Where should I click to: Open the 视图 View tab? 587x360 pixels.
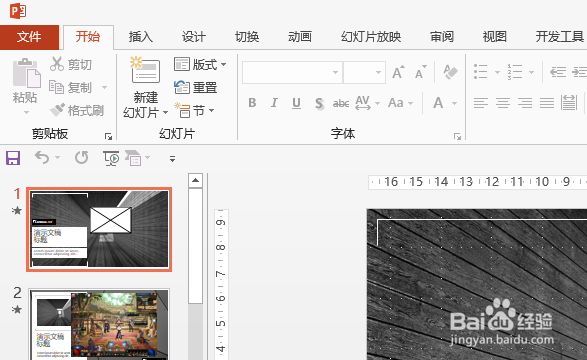[495, 37]
